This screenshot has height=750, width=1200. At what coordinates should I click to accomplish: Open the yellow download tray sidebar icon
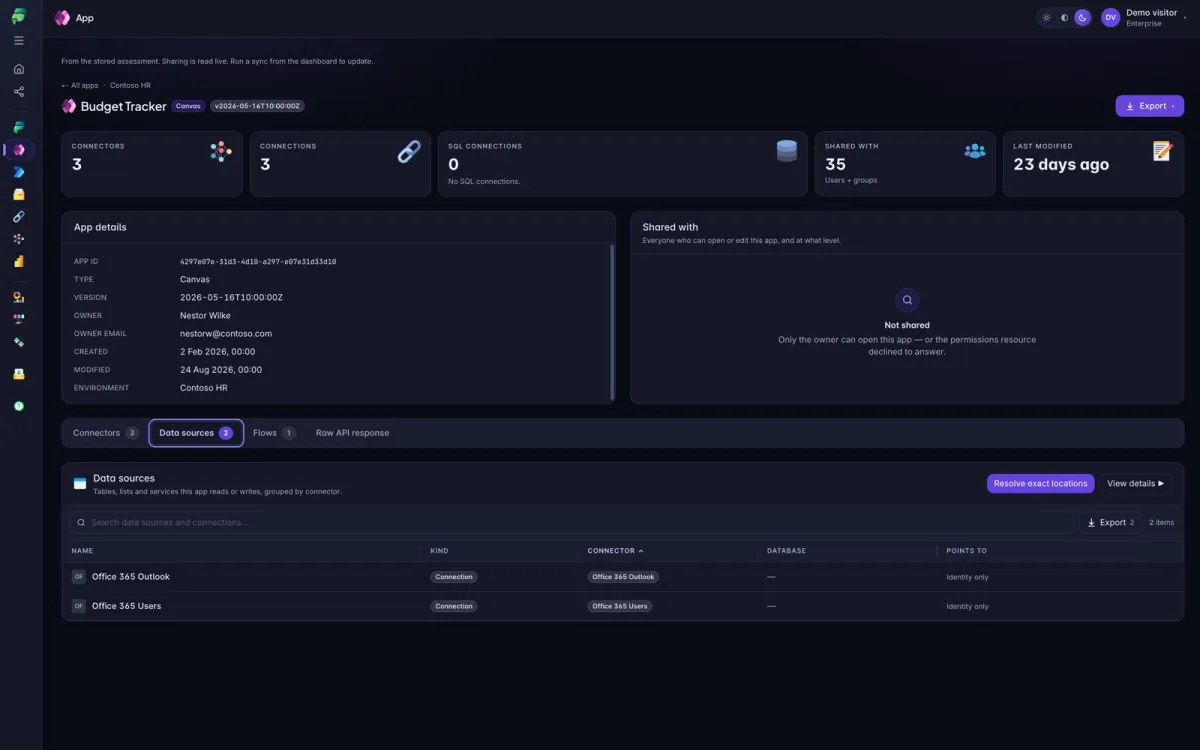(19, 374)
